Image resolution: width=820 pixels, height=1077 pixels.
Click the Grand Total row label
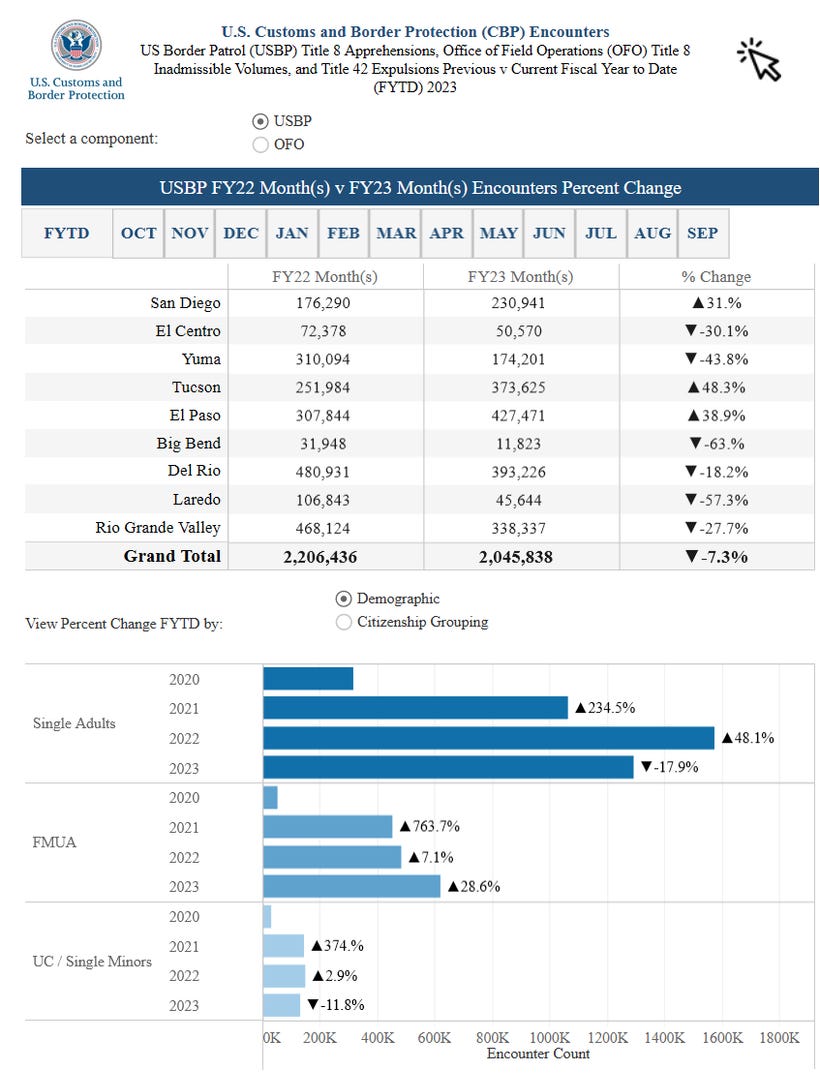tap(172, 556)
